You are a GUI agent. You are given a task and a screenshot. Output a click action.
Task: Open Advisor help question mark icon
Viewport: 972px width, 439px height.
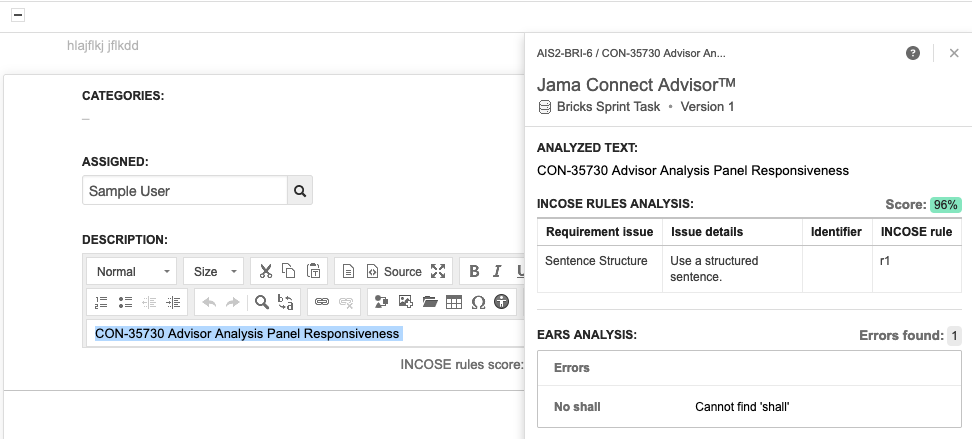(x=913, y=53)
